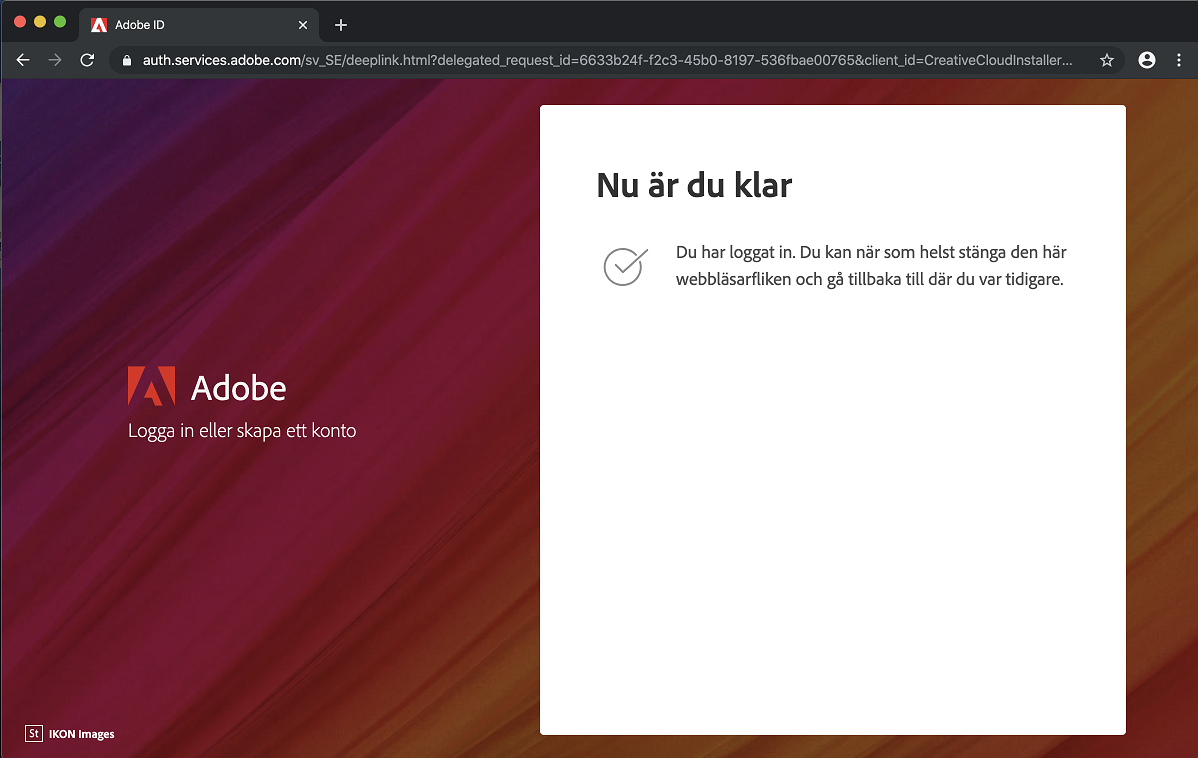
Task: Click the checkmark confirmation icon
Action: [625, 266]
